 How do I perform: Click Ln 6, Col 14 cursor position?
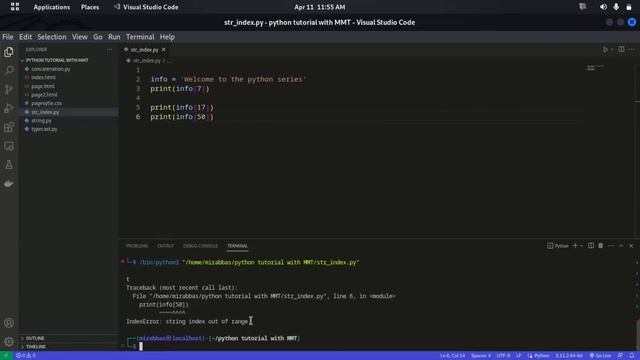click(x=452, y=356)
